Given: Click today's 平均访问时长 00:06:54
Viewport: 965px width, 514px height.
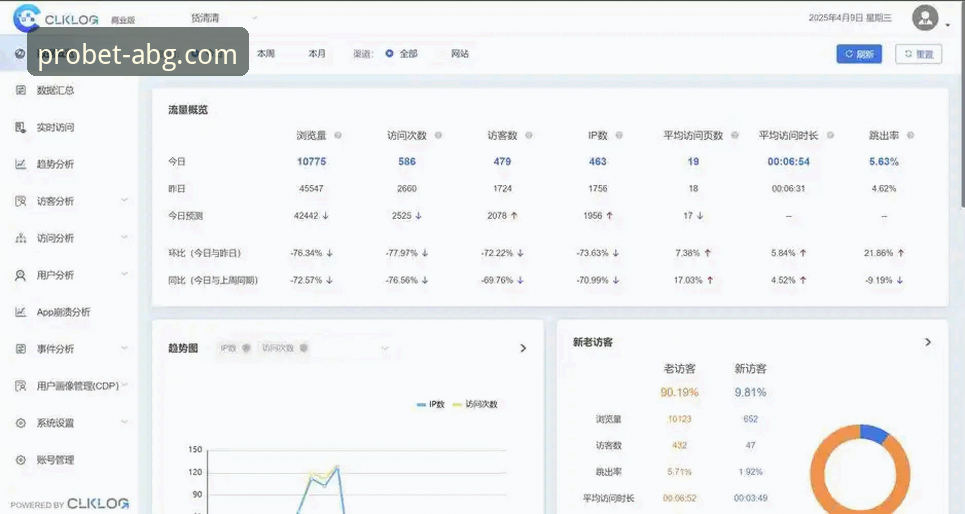Looking at the screenshot, I should point(788,161).
